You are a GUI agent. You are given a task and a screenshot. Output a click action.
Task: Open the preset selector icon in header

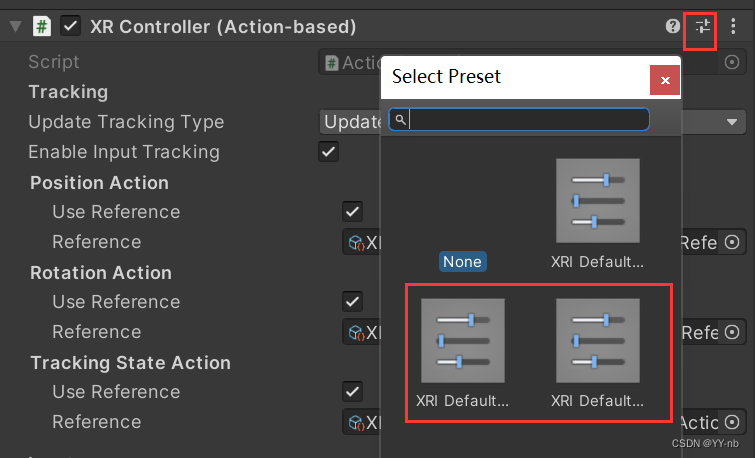tap(701, 26)
